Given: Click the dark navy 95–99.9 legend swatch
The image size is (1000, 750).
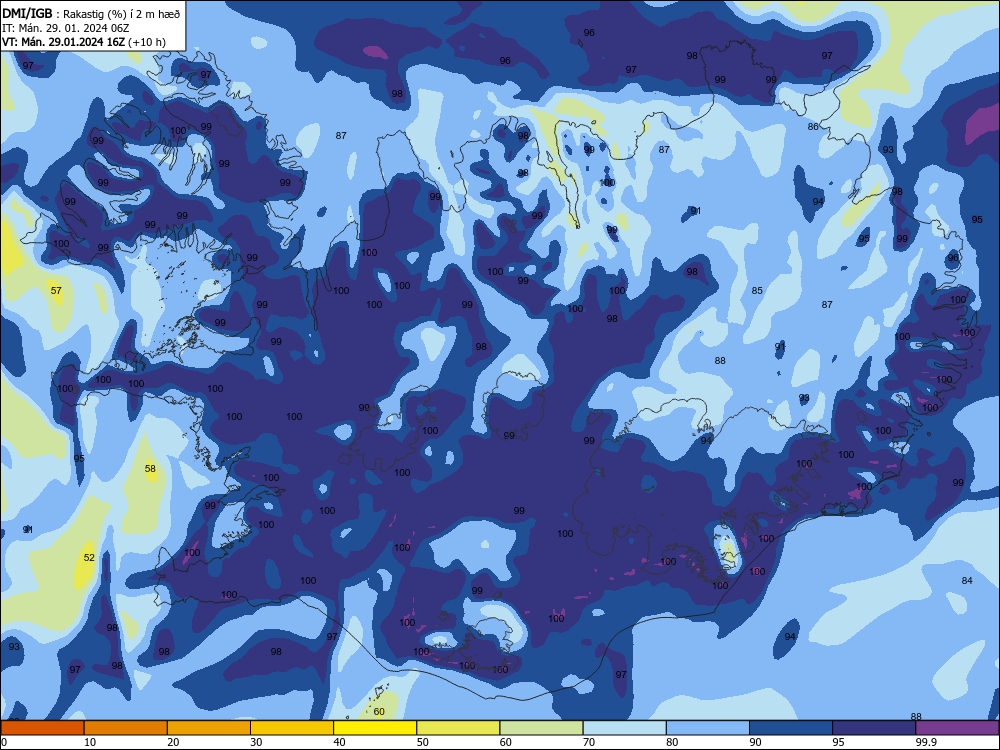Looking at the screenshot, I should [x=874, y=728].
